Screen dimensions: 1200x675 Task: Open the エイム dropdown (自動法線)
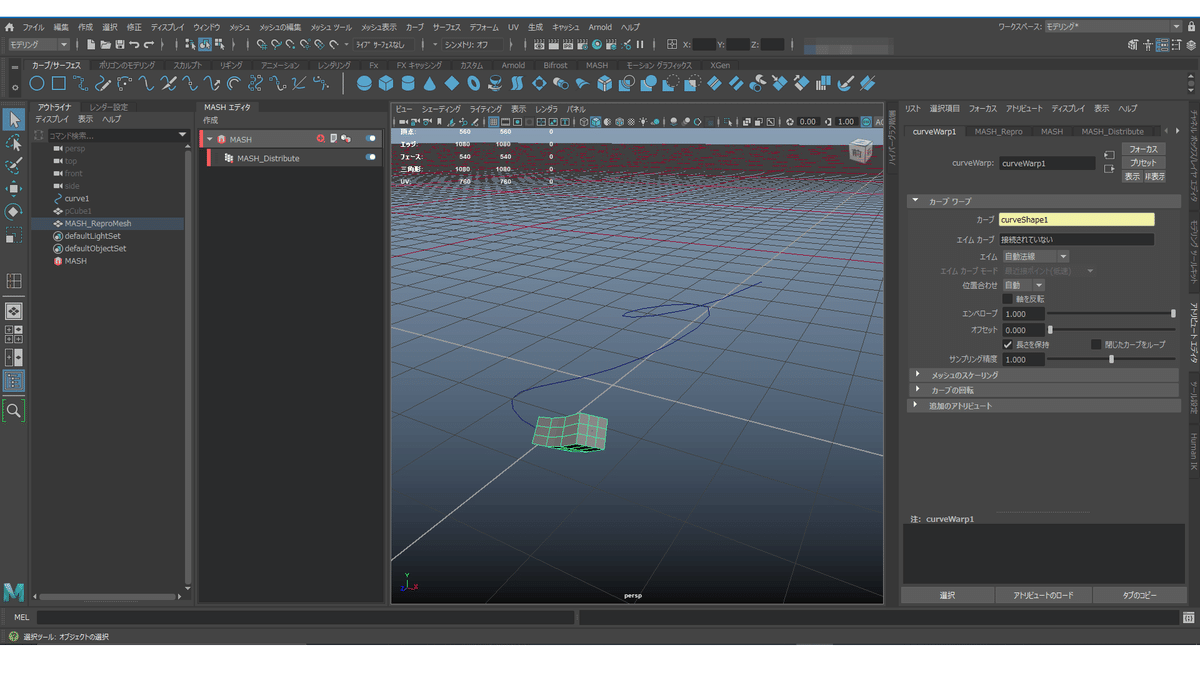tap(1035, 256)
